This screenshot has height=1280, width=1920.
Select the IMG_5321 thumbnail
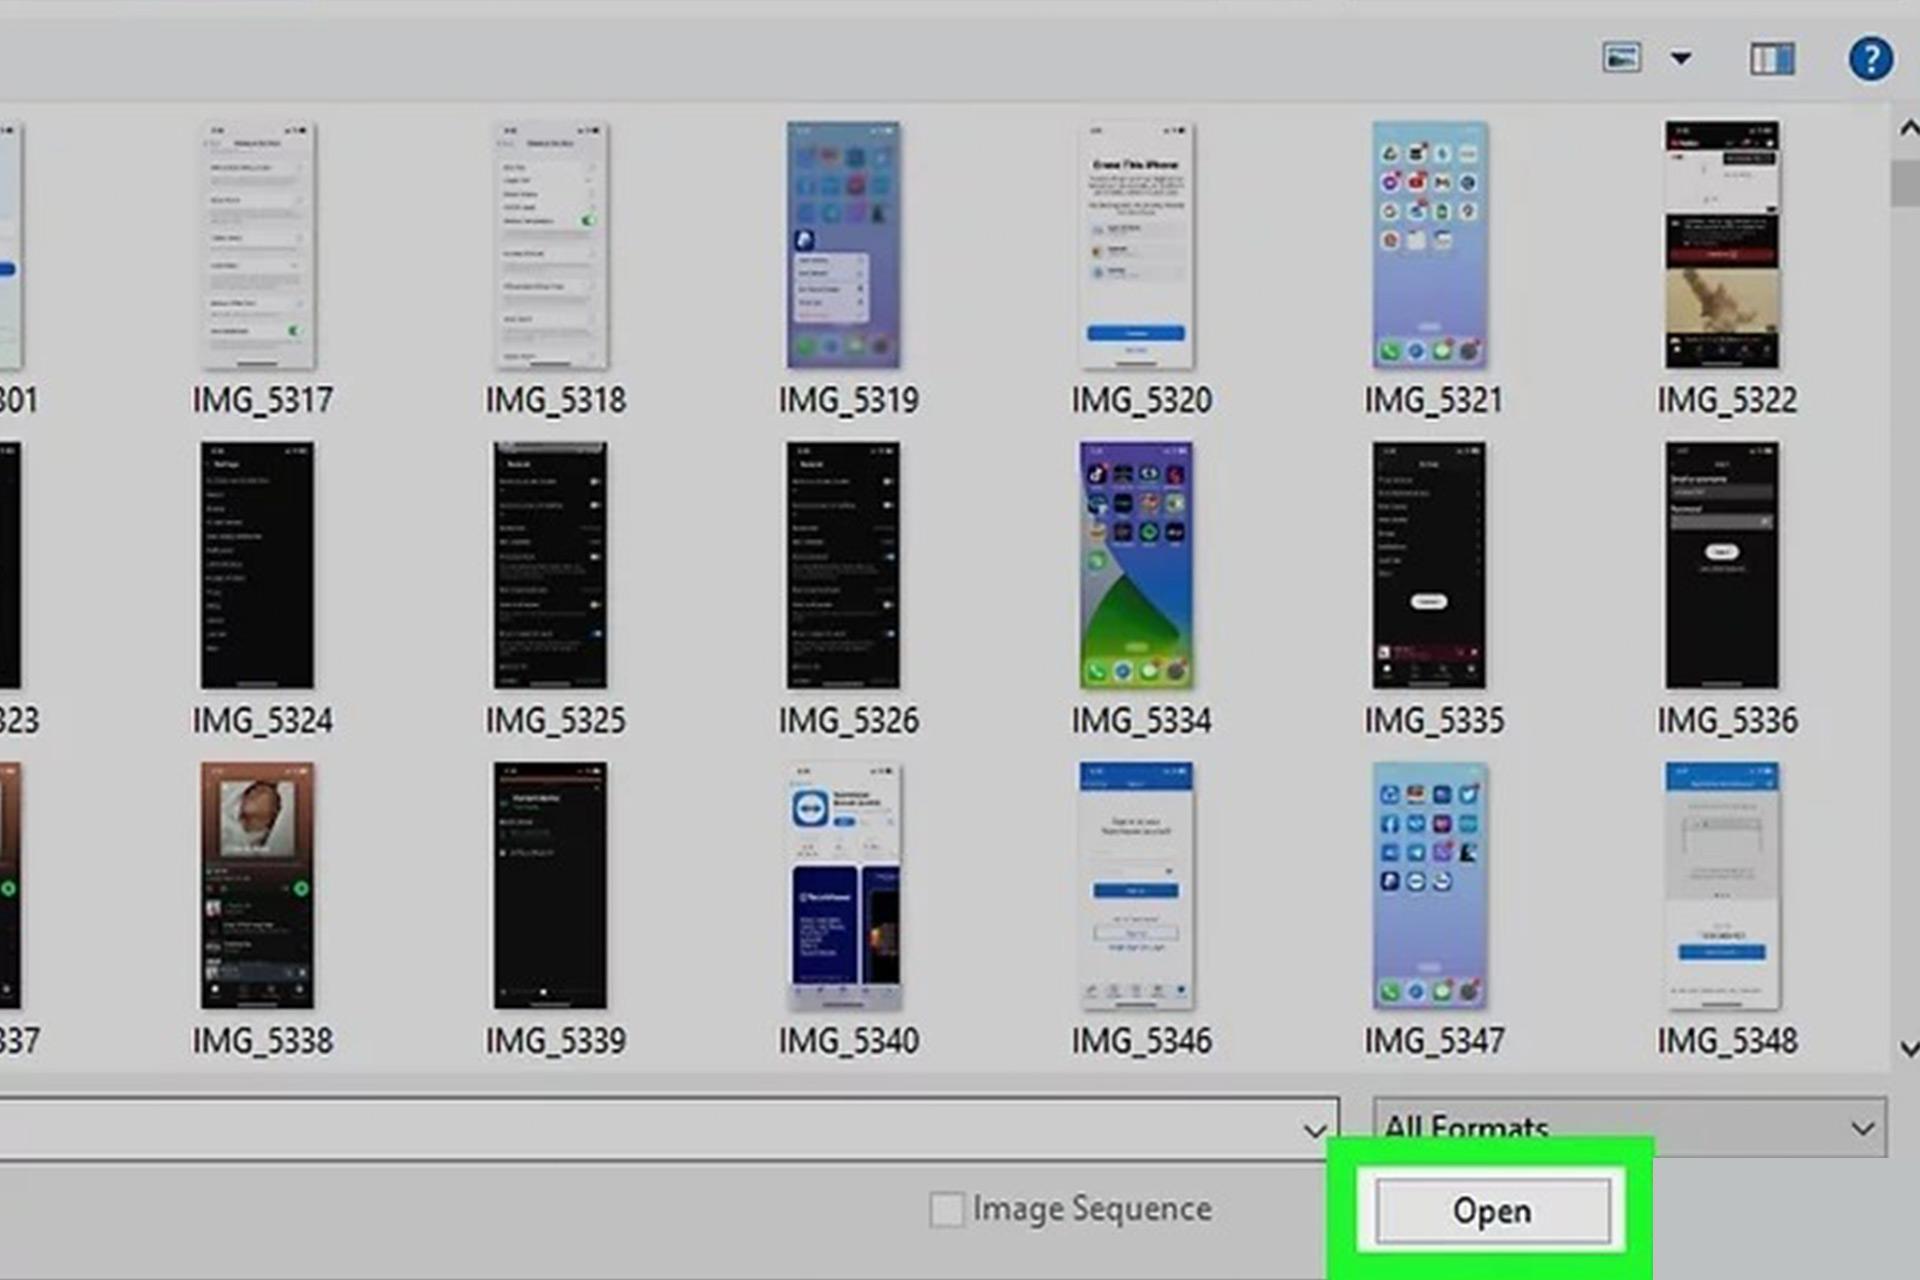(x=1430, y=245)
